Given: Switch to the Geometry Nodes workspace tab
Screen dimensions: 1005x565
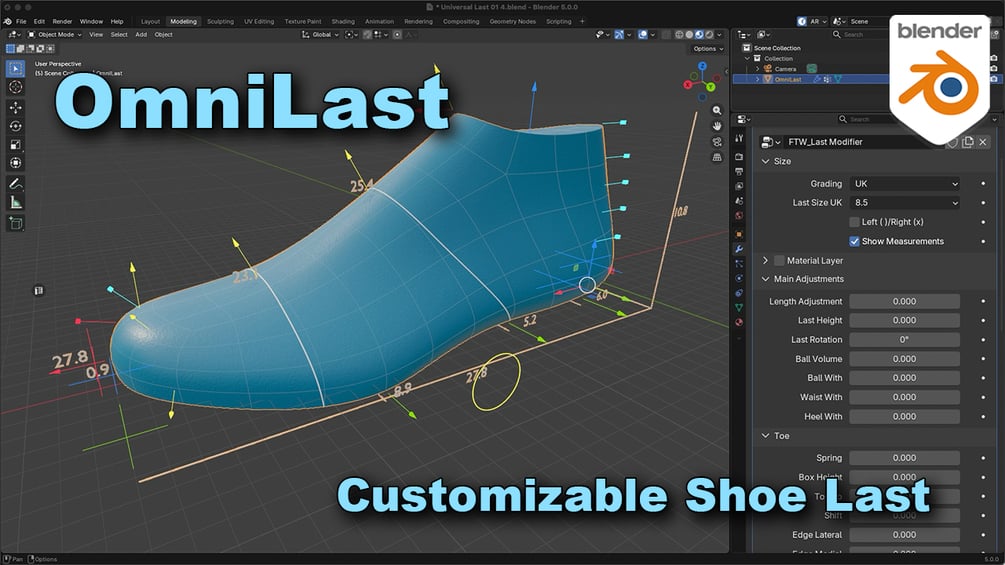Looking at the screenshot, I should point(513,21).
